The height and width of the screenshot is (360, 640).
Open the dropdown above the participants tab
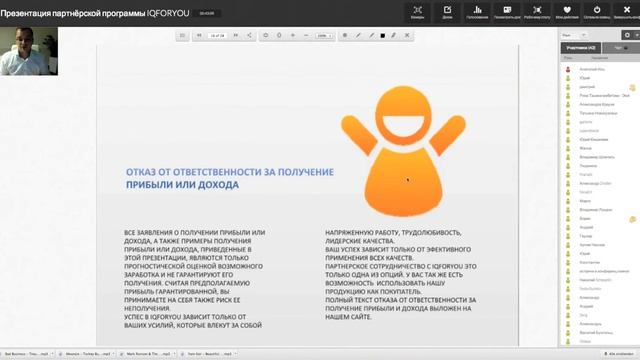pos(574,35)
